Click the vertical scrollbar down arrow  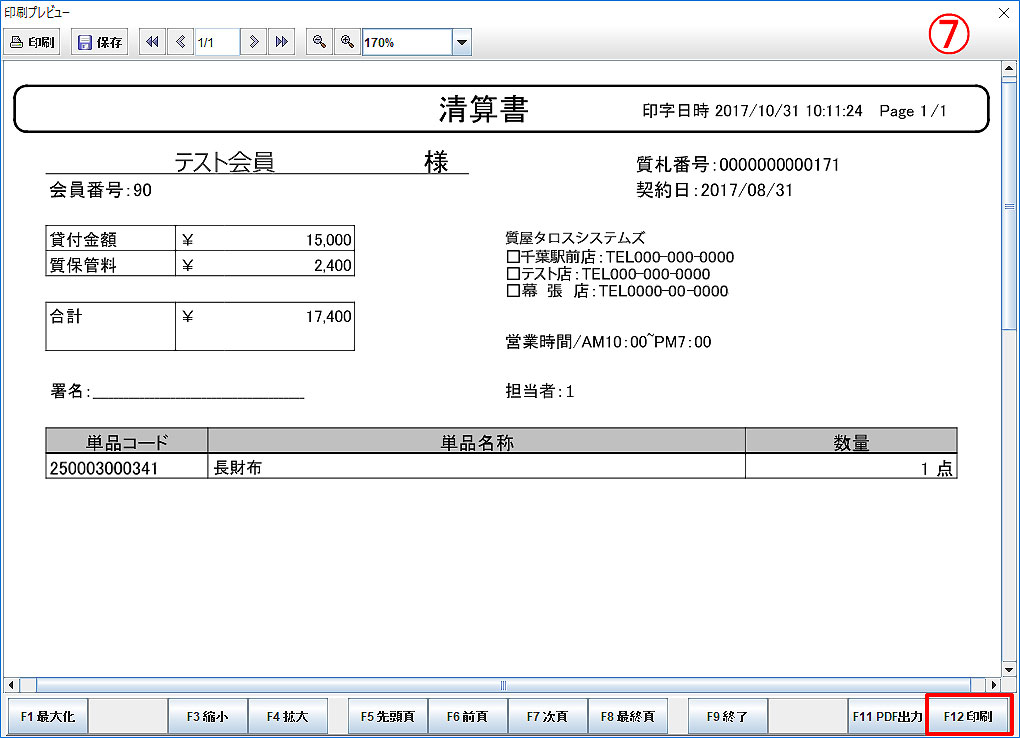1008,668
